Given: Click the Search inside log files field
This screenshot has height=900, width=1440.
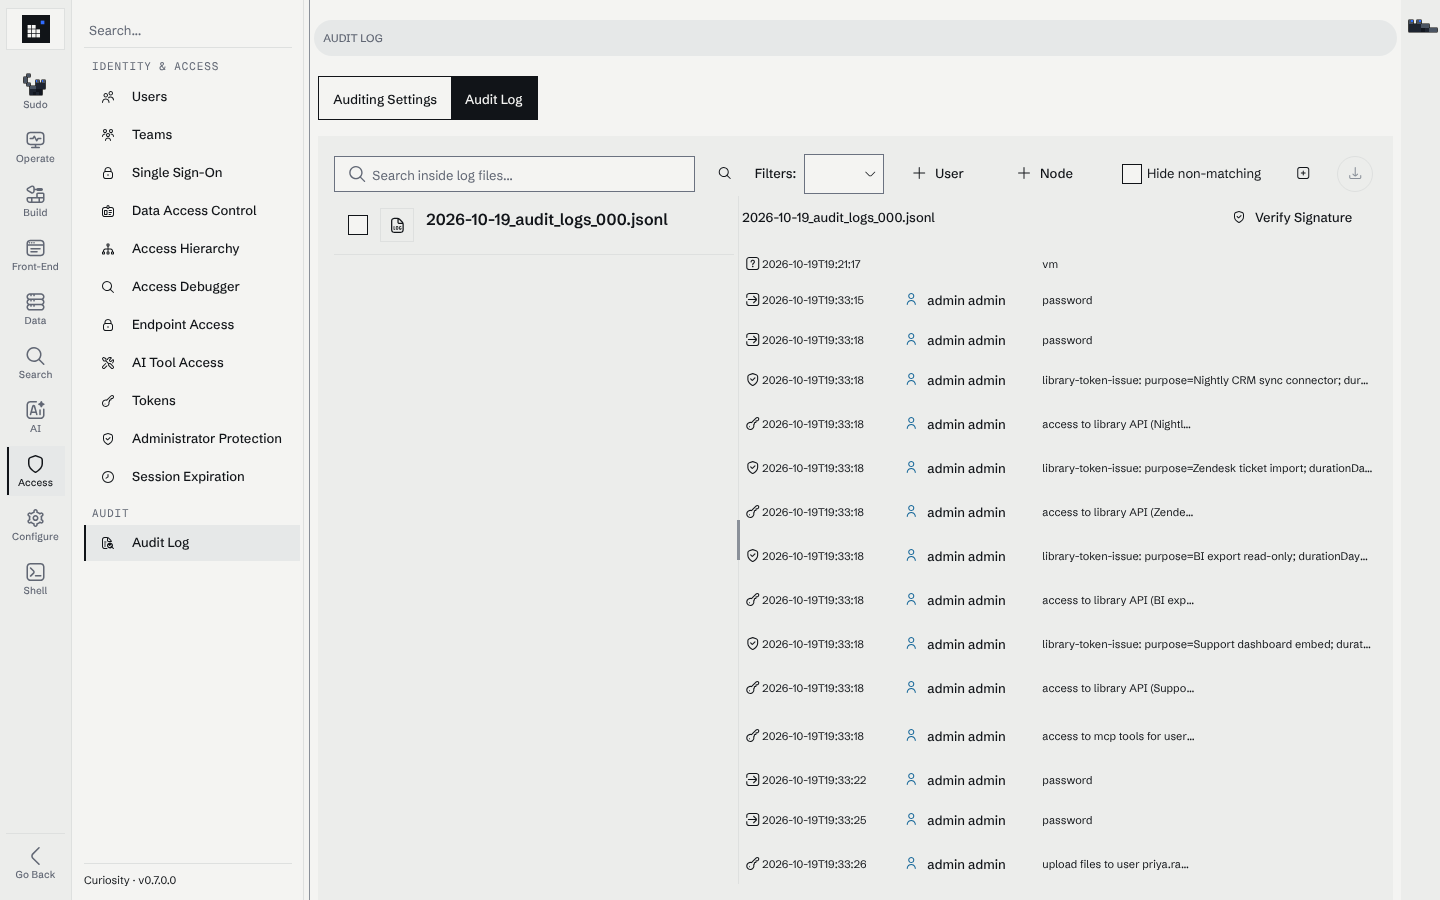Looking at the screenshot, I should 514,174.
